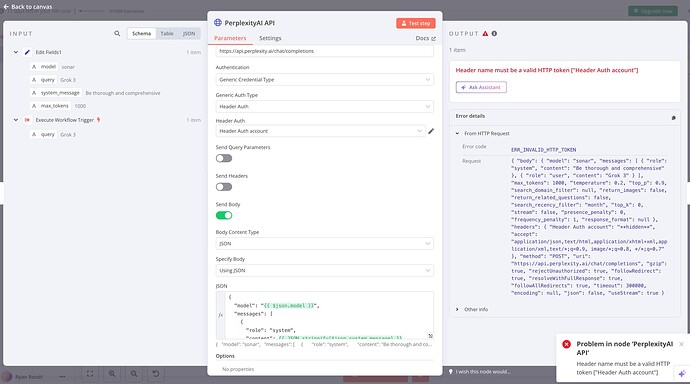
Task: Click the PerplexityAI API globe icon
Action: (x=218, y=22)
